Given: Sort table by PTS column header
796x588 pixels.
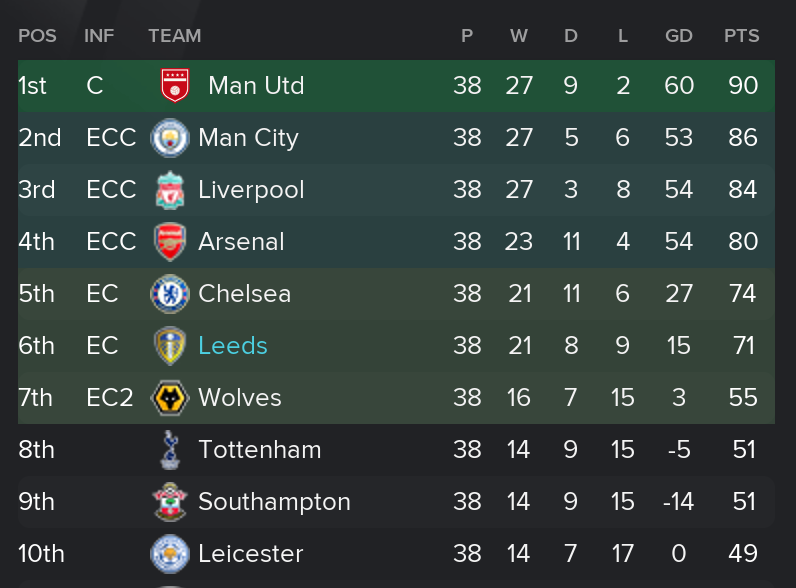Looking at the screenshot, I should (x=742, y=36).
